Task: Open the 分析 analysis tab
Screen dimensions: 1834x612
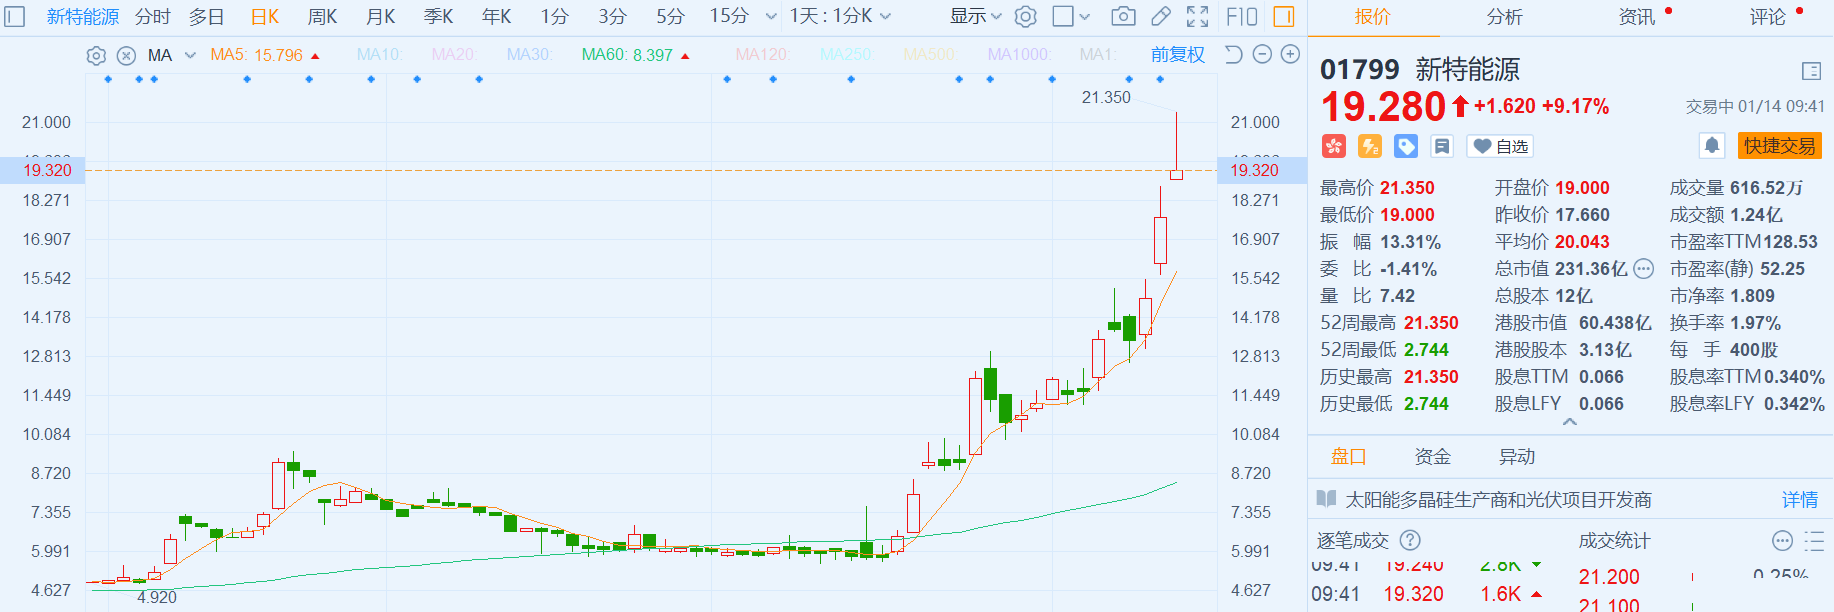Action: (x=1504, y=17)
